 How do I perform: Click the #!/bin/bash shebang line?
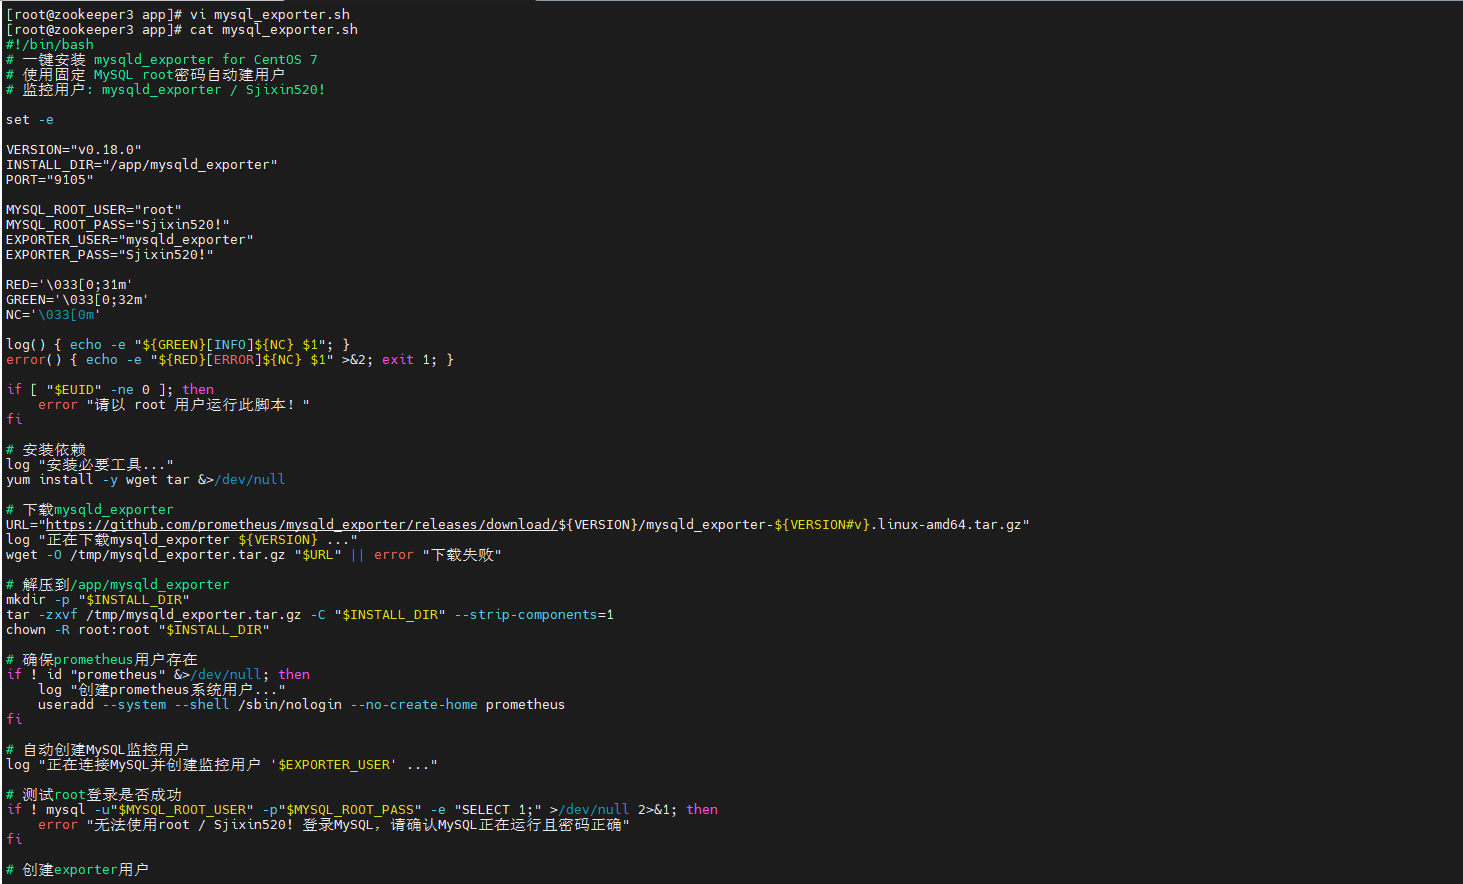(50, 44)
